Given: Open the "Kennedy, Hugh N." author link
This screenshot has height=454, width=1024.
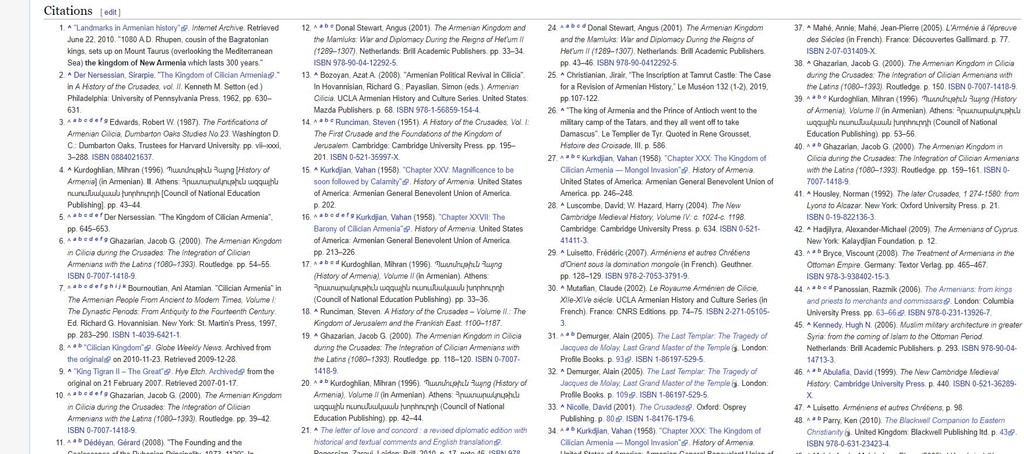Looking at the screenshot, I should coord(842,325).
